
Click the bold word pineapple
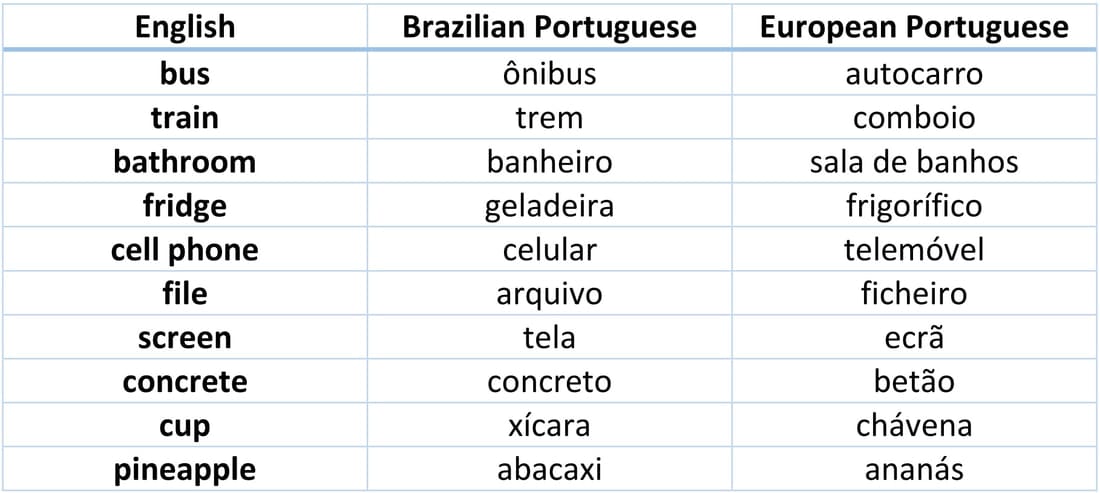point(185,471)
